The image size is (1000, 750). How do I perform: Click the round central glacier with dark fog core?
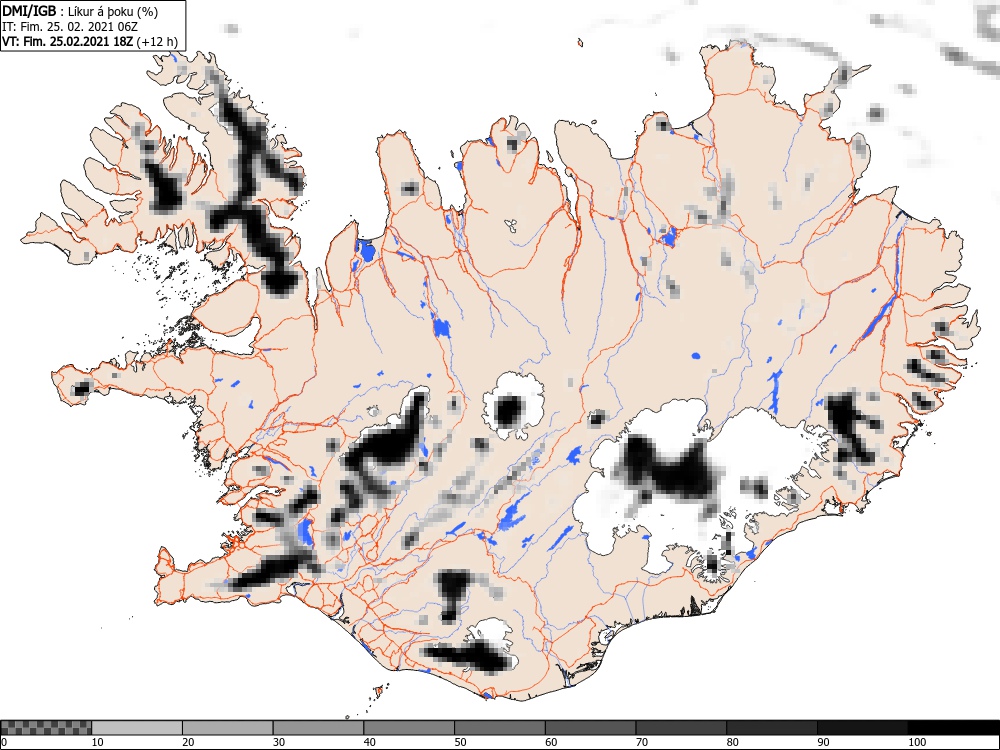pyautogui.click(x=513, y=407)
